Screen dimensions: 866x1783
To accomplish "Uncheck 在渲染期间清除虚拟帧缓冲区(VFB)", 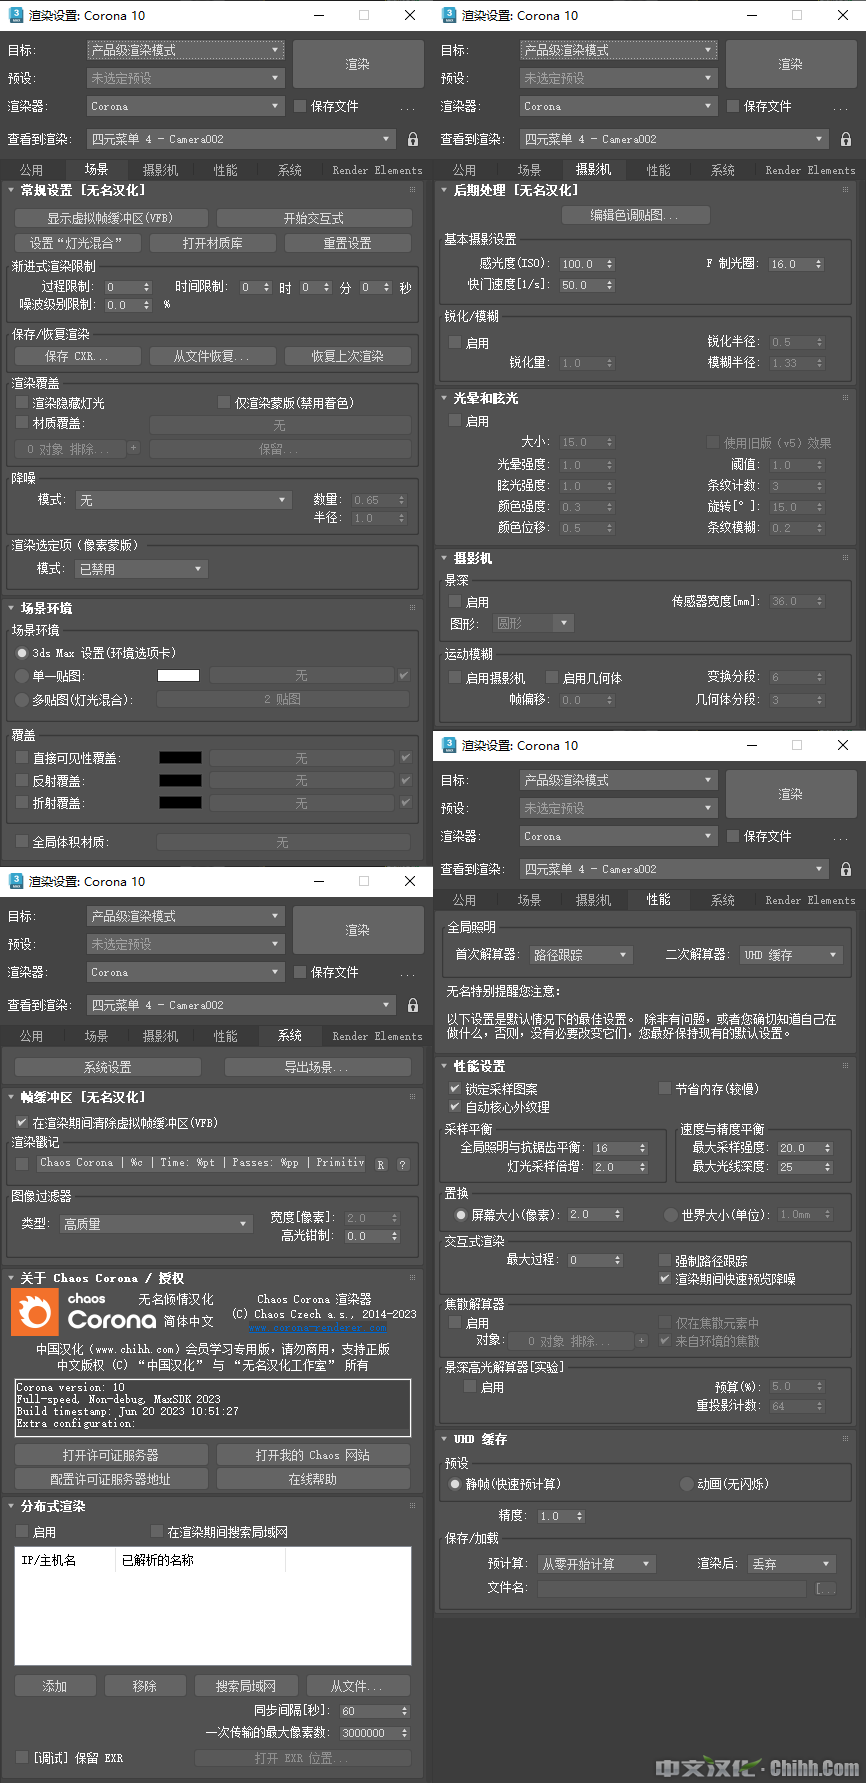I will coord(22,1123).
